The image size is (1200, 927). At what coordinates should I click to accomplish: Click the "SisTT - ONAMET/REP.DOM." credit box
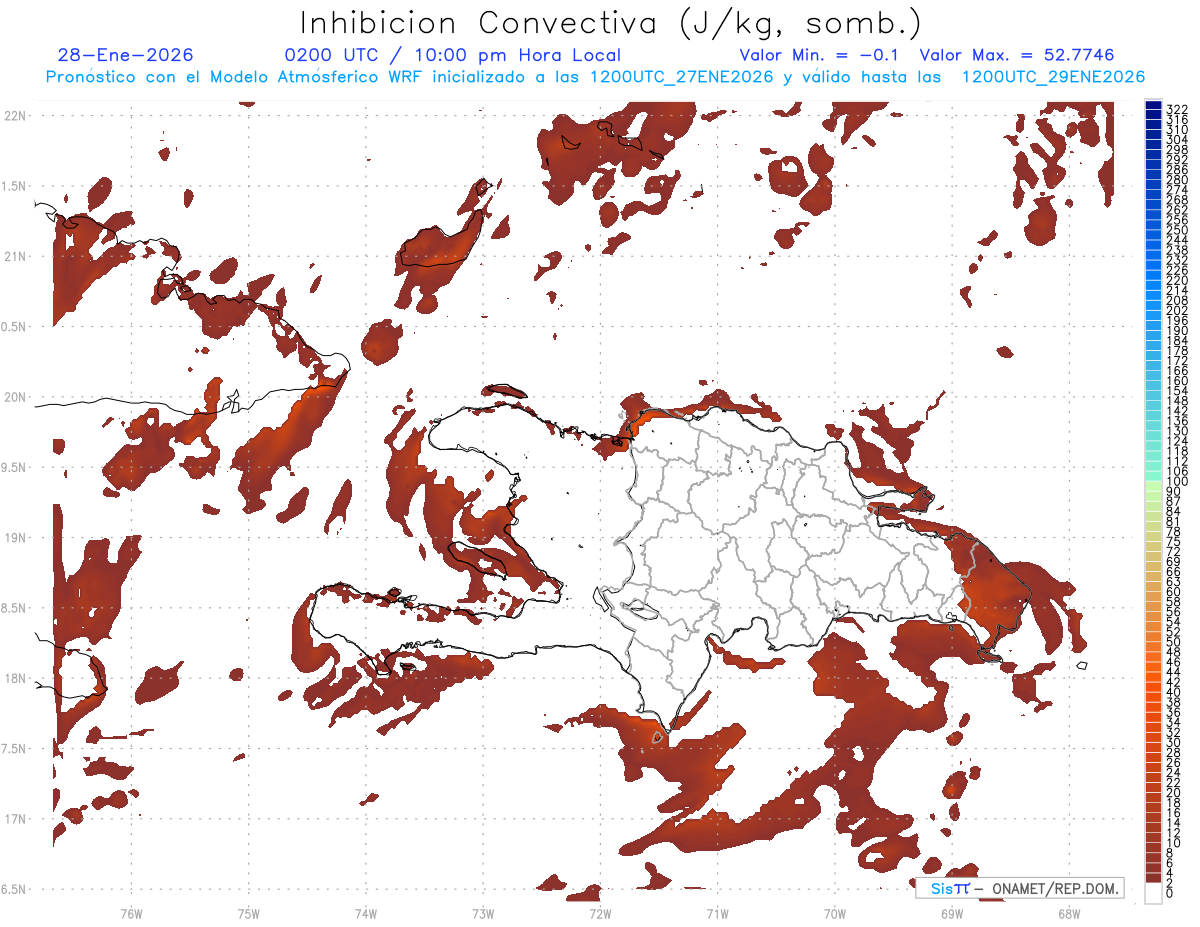[x=1020, y=888]
